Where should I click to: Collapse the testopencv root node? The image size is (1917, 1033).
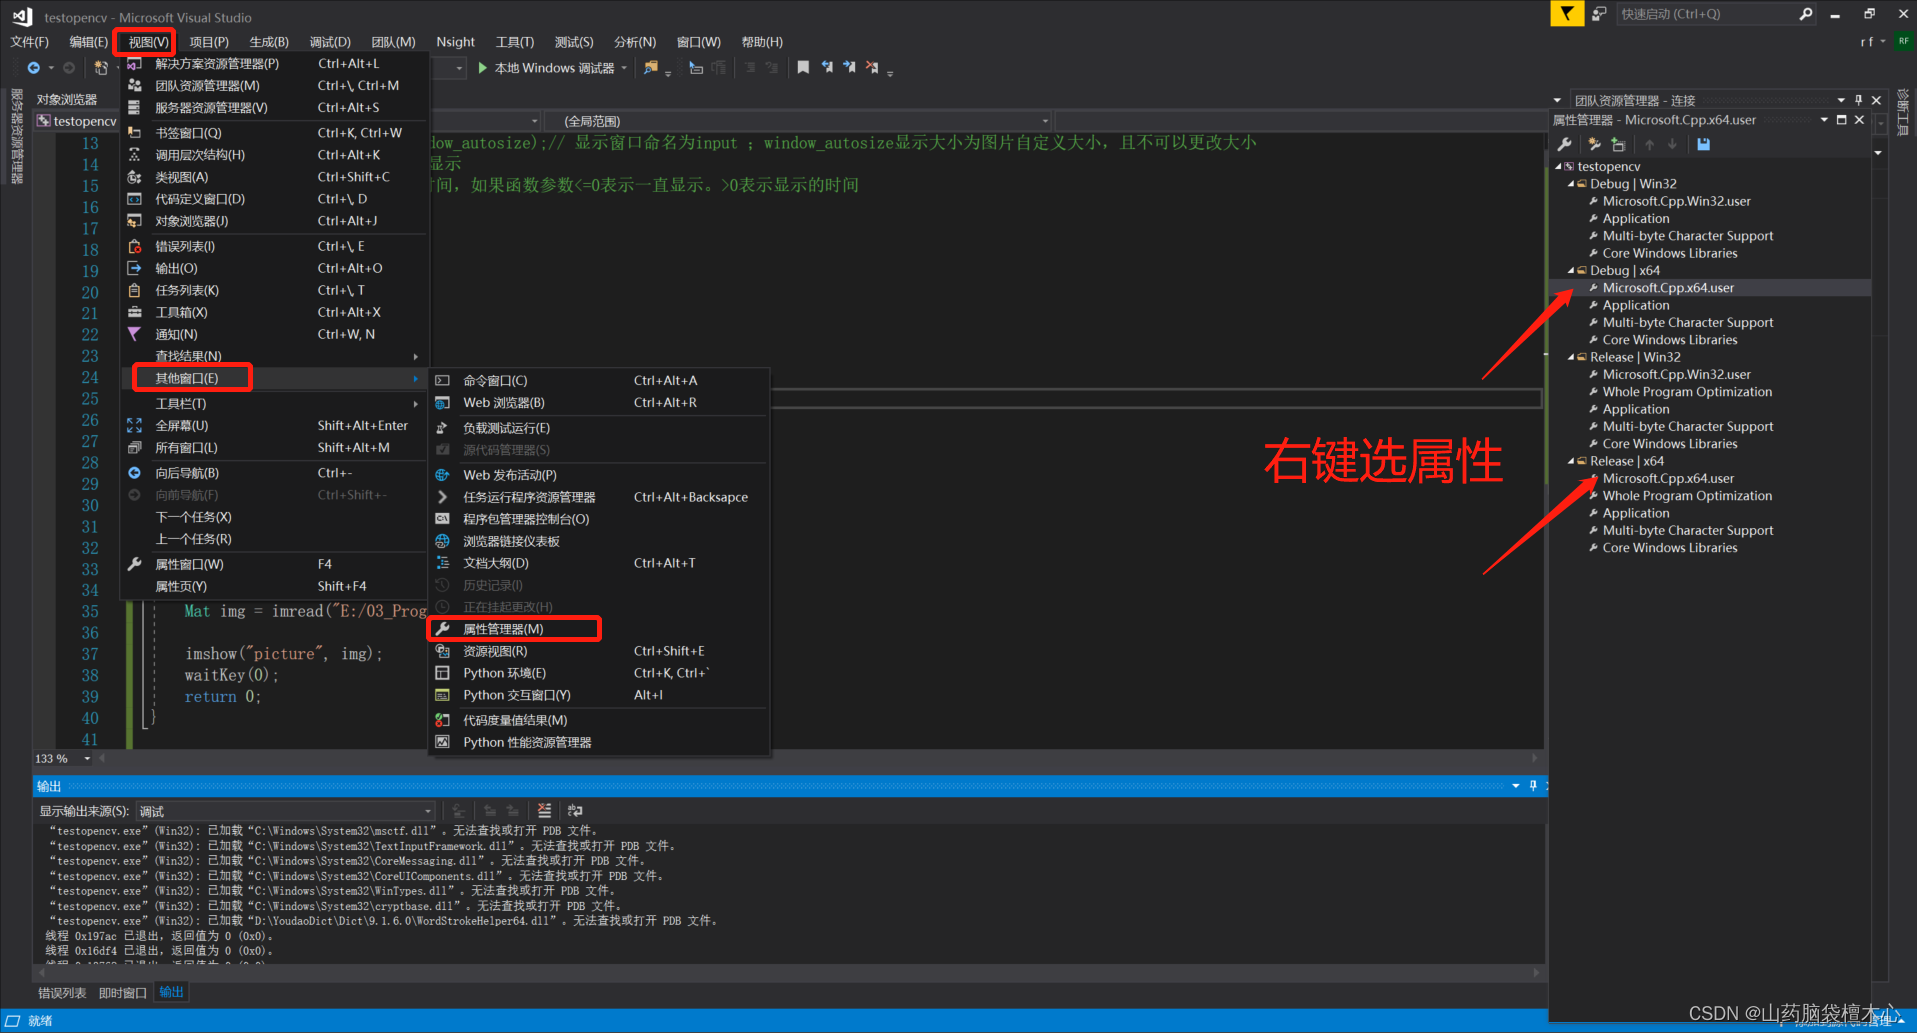click(x=1558, y=167)
